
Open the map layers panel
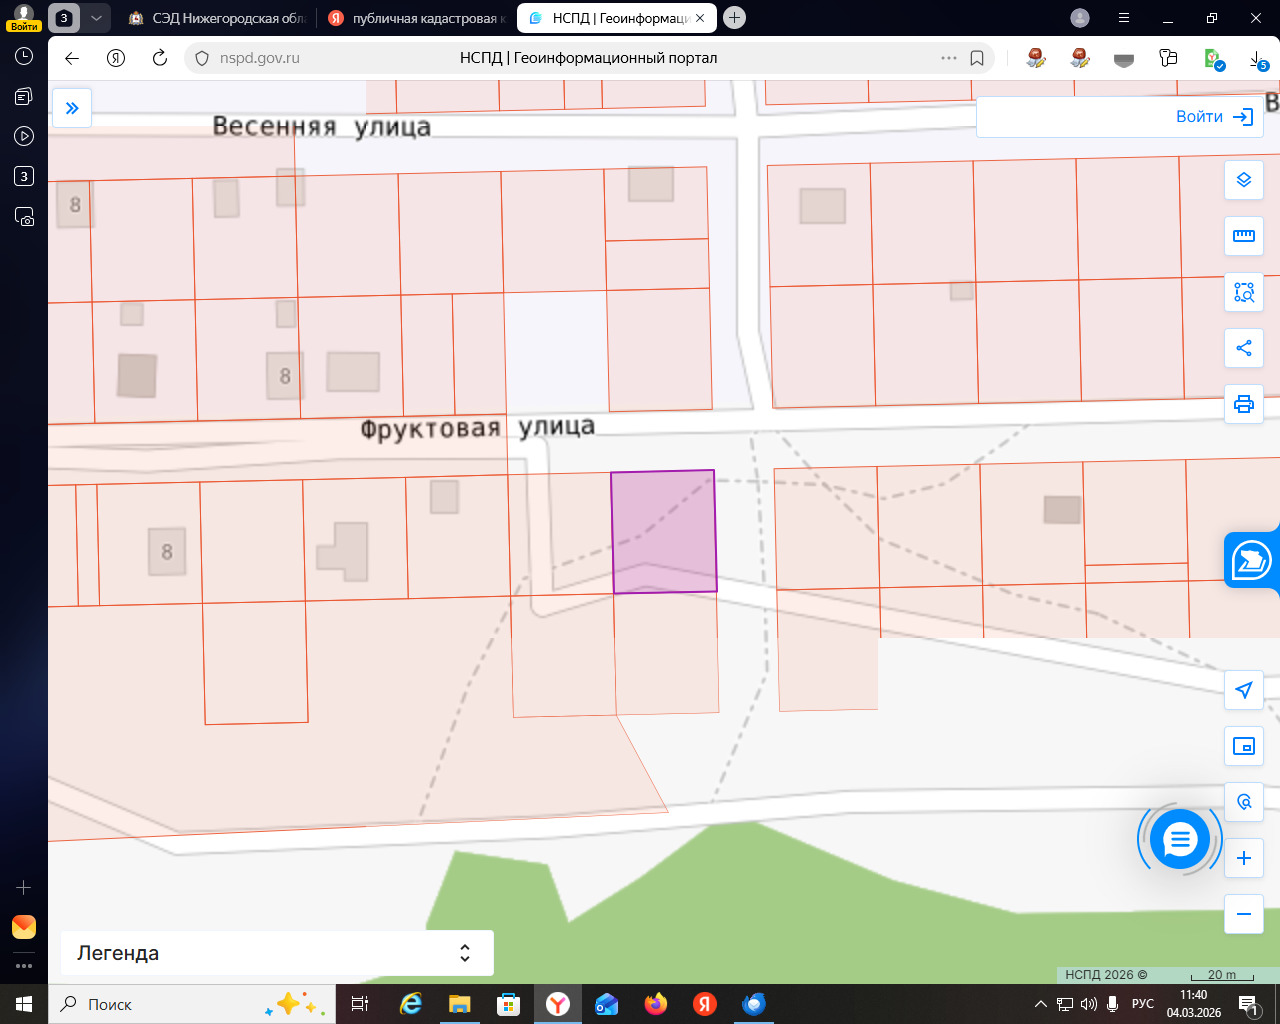(1244, 180)
